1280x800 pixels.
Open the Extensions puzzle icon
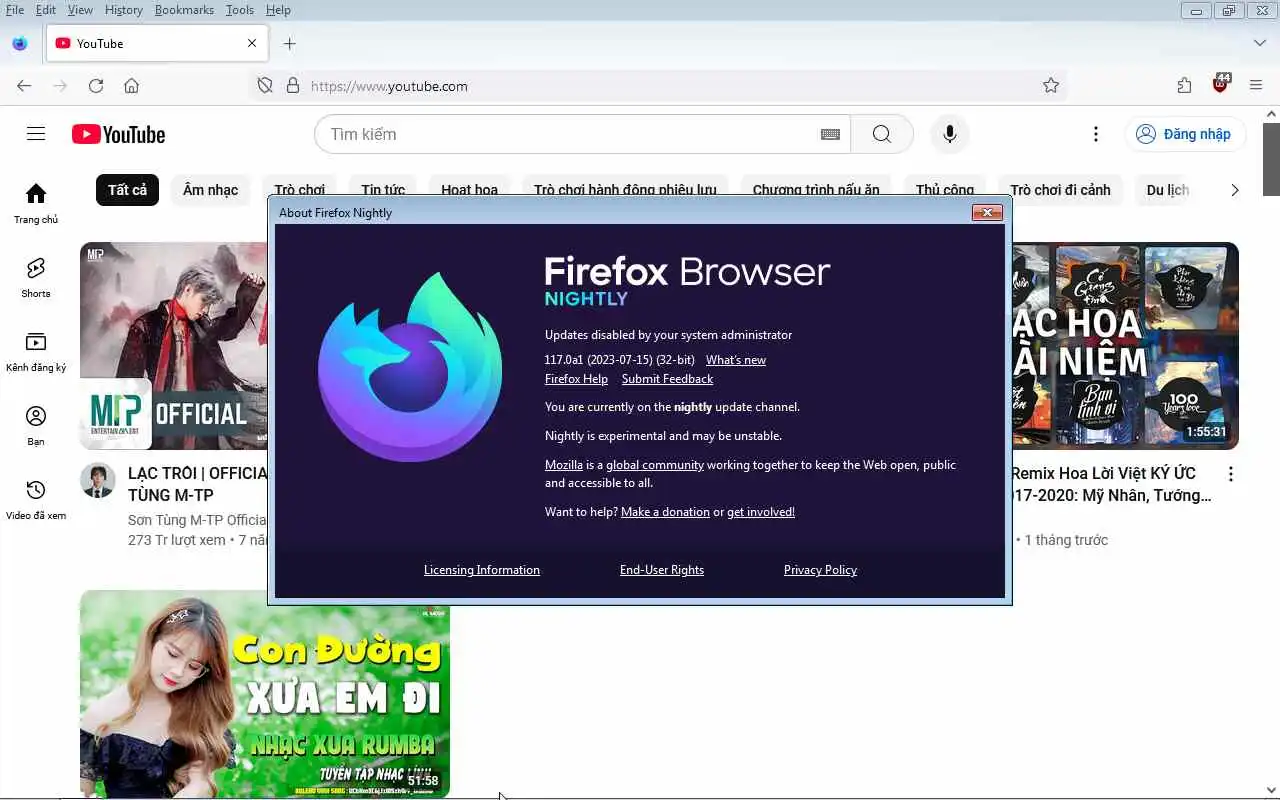click(x=1184, y=86)
